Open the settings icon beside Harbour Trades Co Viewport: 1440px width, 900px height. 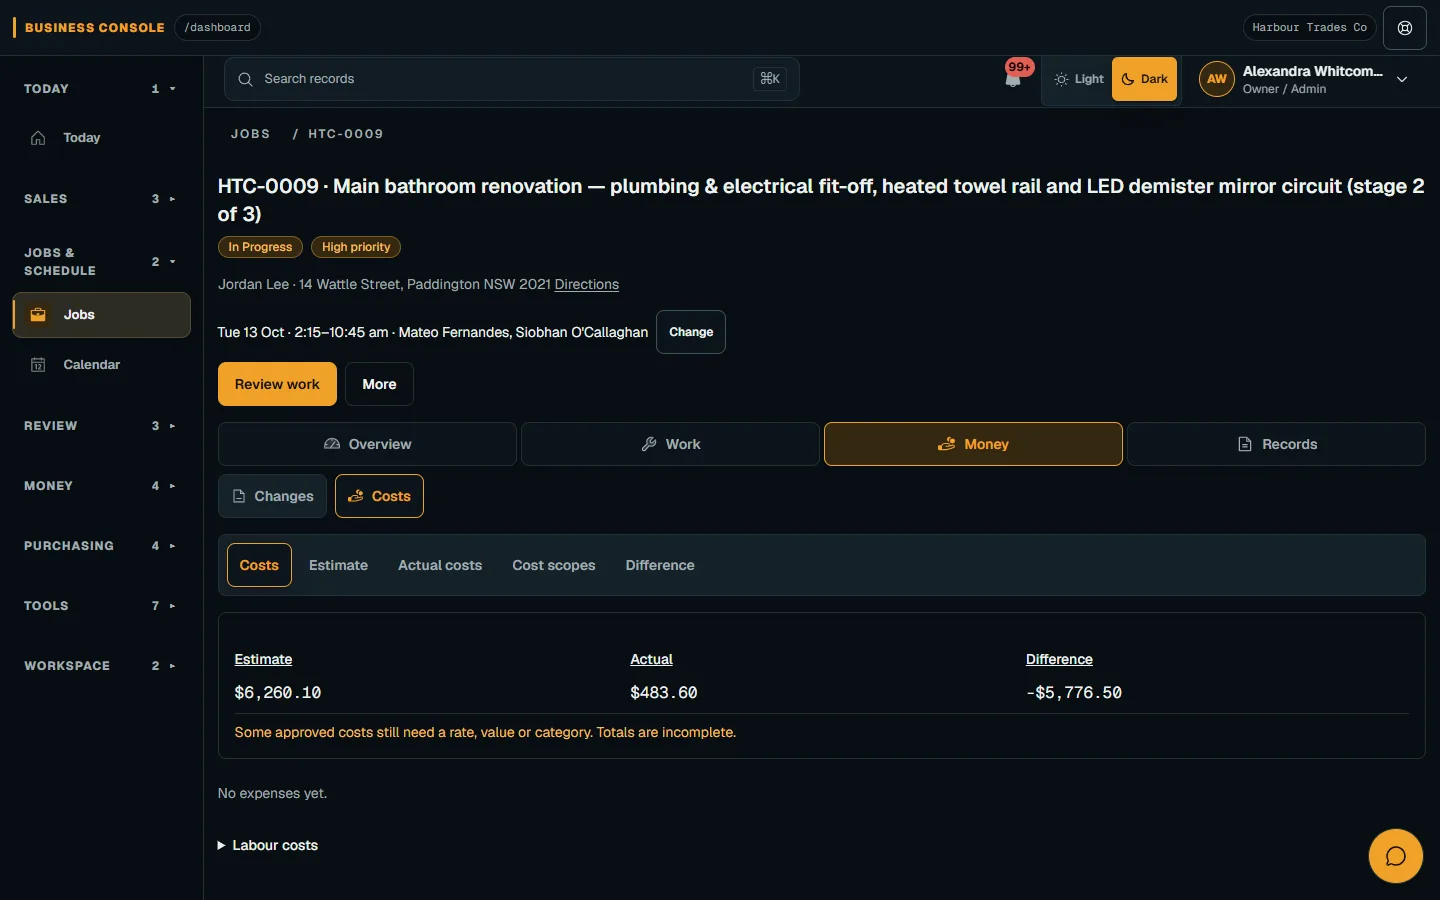tap(1405, 28)
